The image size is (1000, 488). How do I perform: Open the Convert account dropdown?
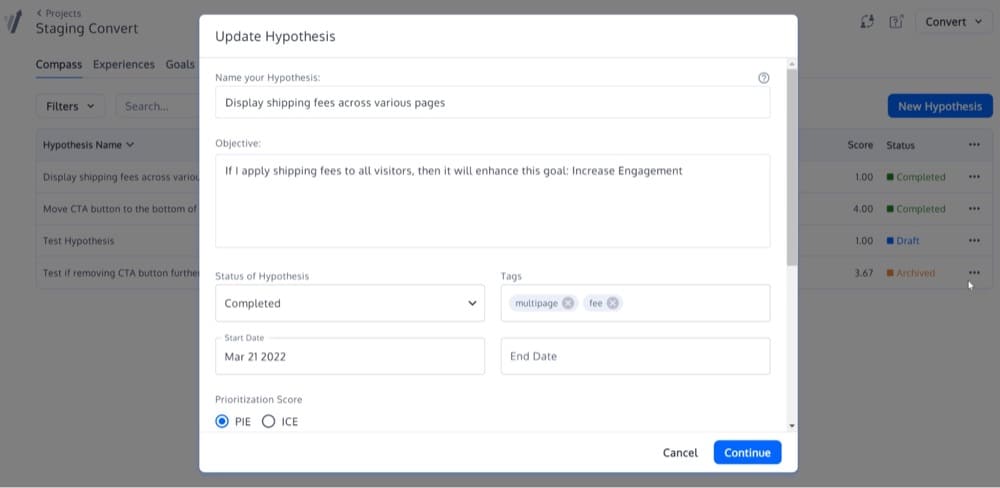pyautogui.click(x=953, y=22)
